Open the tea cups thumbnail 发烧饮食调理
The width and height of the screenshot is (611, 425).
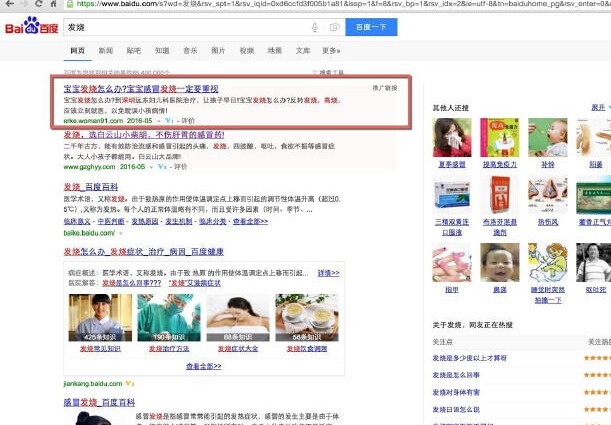[306, 318]
